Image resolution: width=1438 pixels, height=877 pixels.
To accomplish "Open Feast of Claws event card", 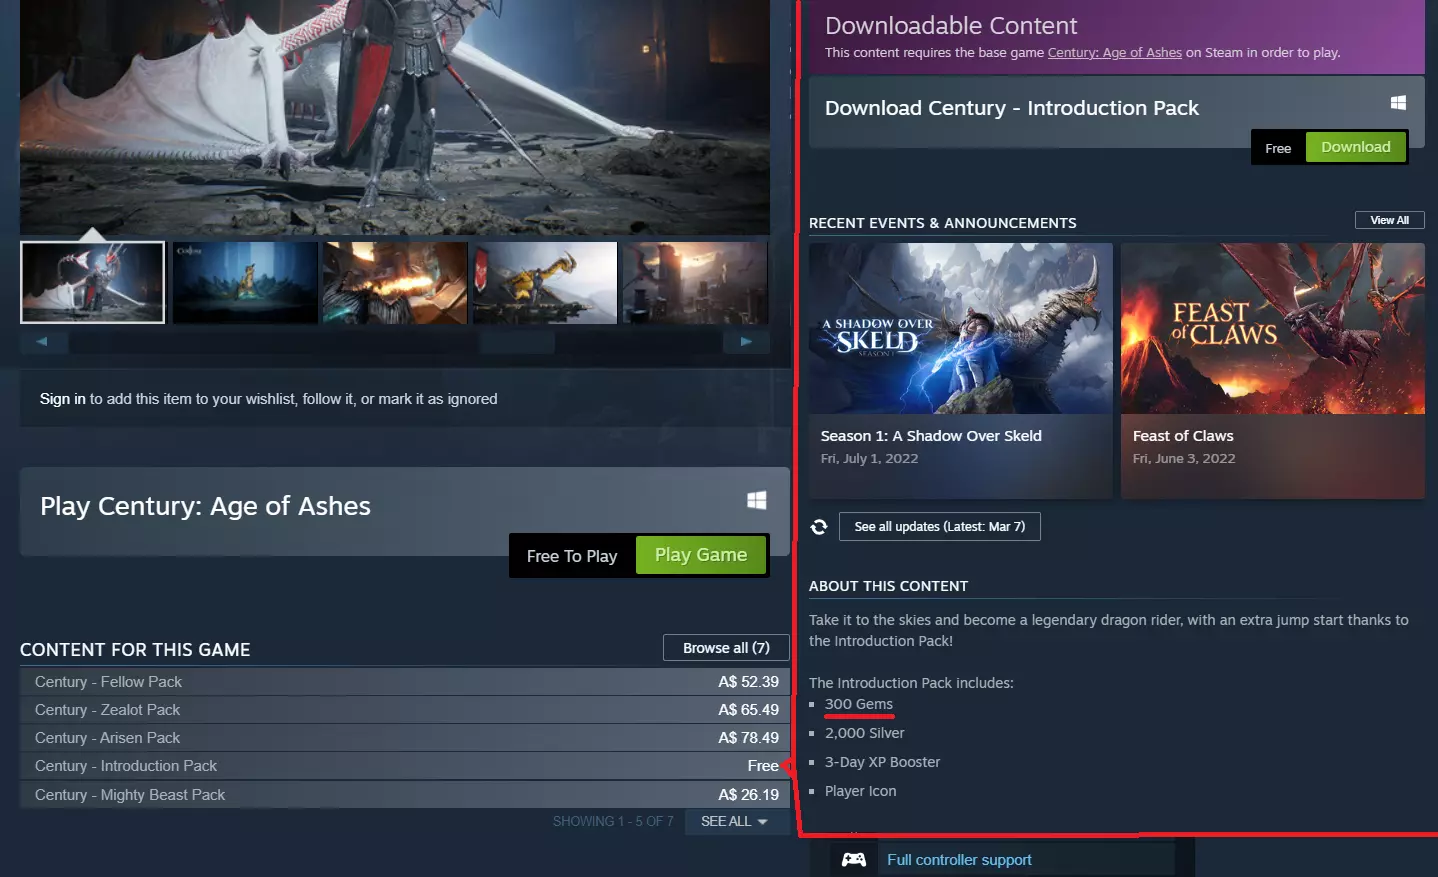I will click(1272, 371).
